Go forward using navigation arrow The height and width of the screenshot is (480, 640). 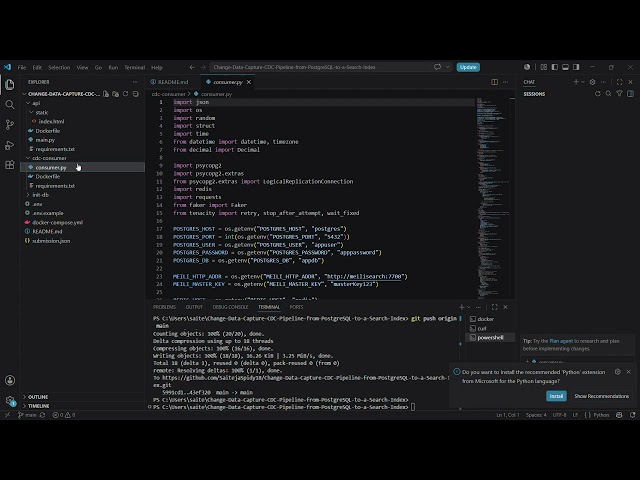tap(203, 67)
